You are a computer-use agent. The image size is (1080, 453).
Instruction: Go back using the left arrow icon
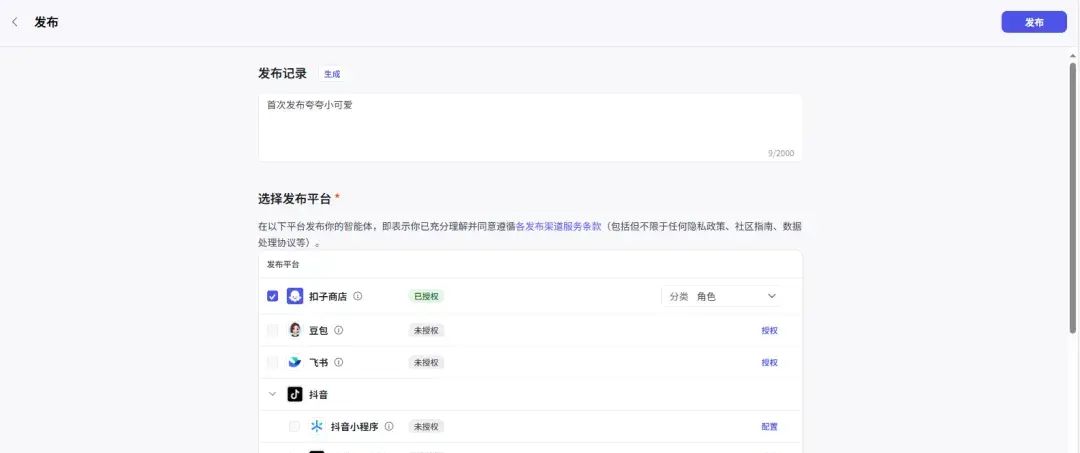[15, 22]
